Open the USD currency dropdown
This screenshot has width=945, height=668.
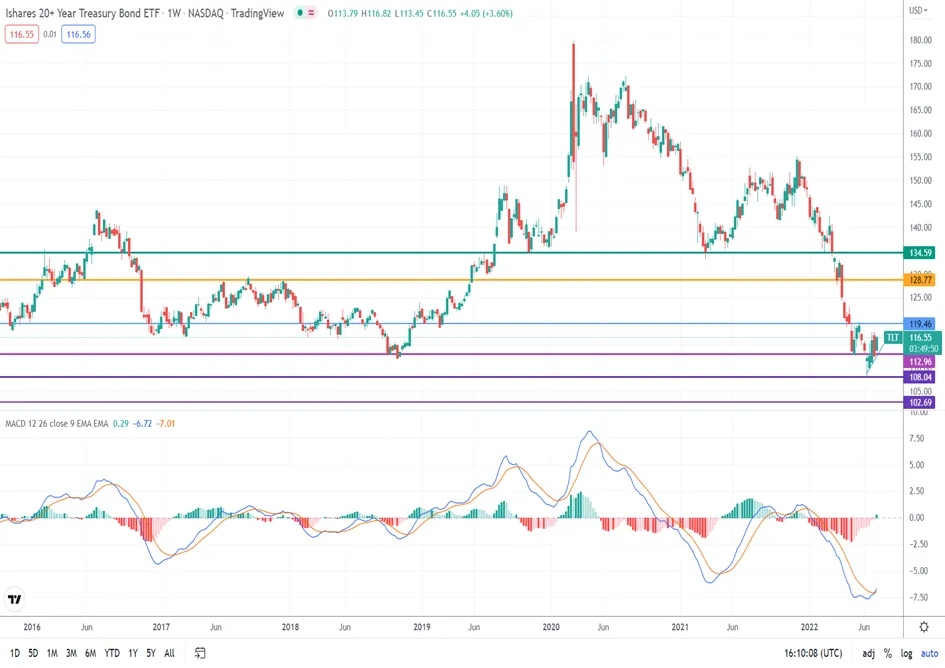tap(919, 10)
